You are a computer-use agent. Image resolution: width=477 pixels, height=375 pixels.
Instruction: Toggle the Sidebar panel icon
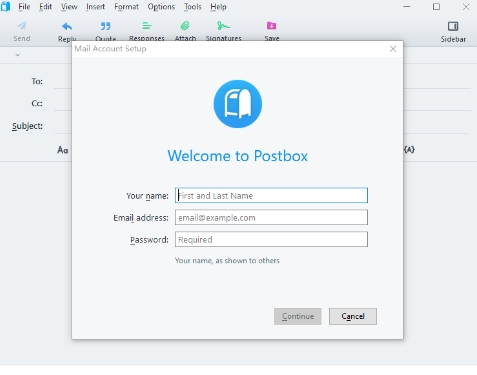tap(453, 26)
